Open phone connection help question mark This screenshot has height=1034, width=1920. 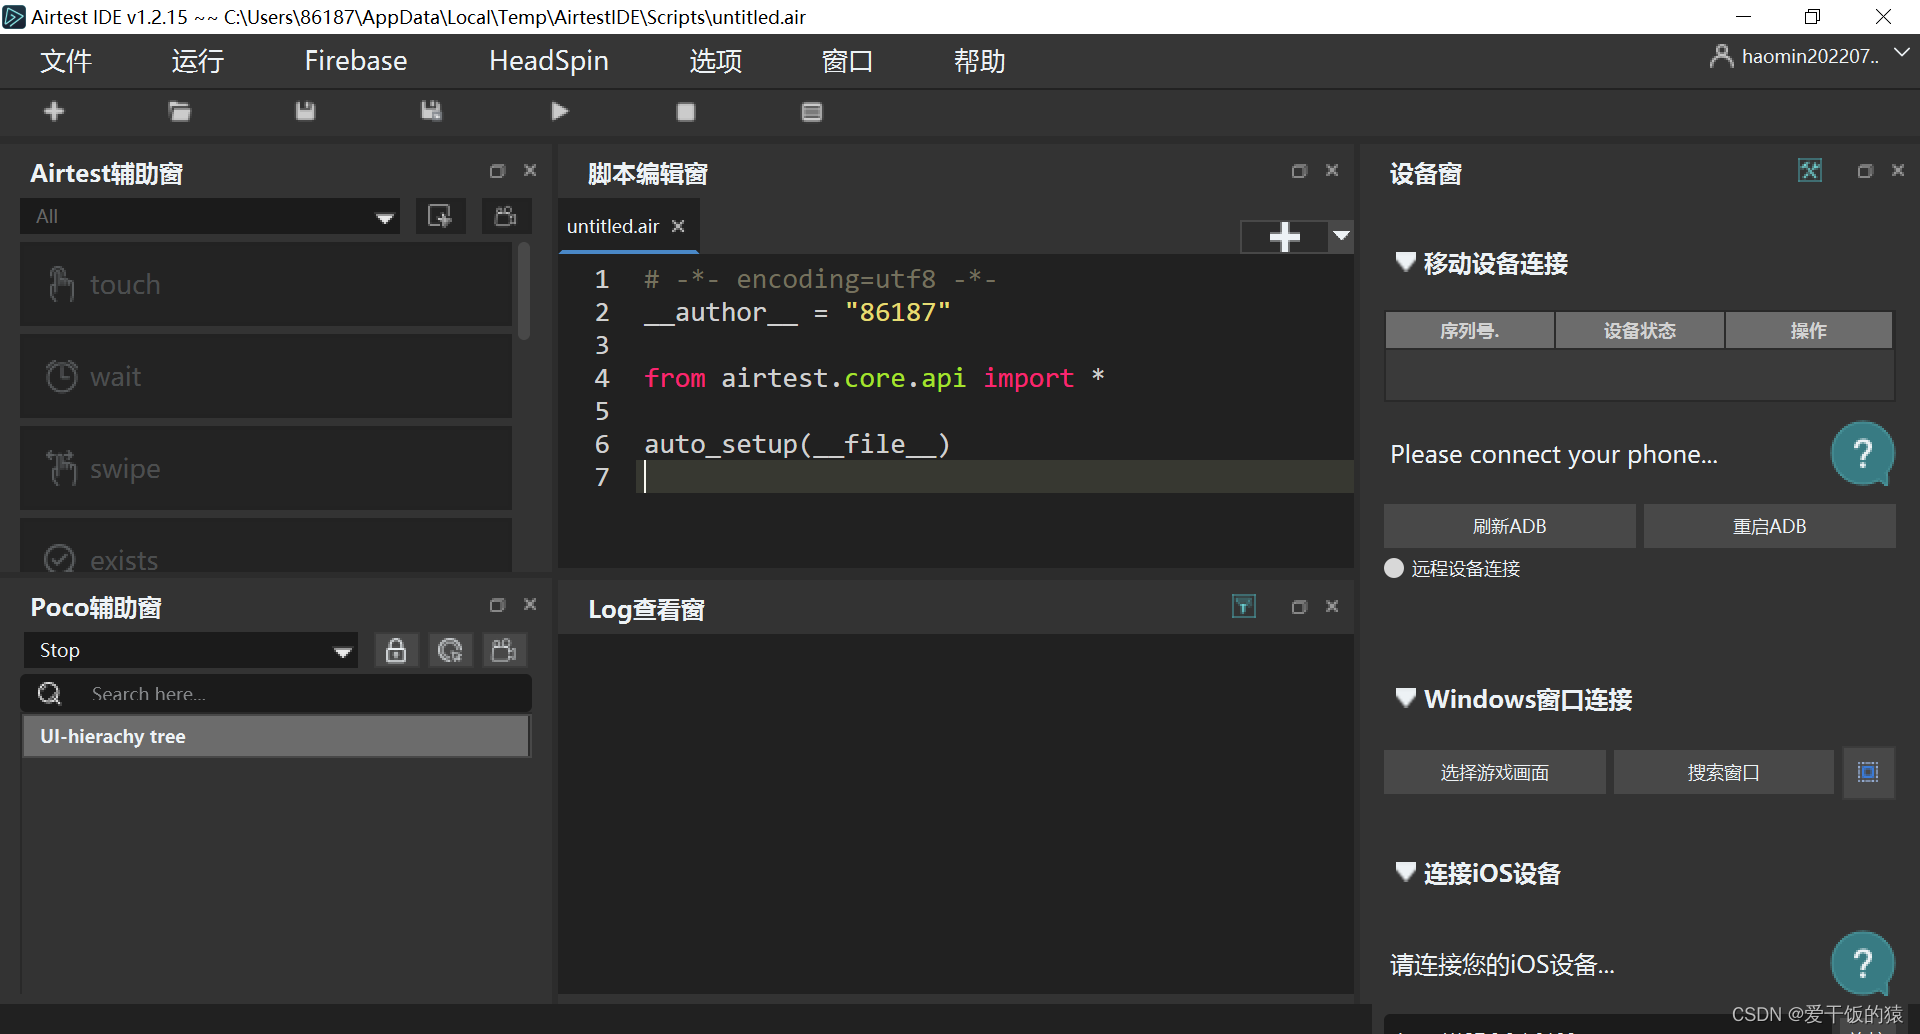coord(1863,454)
